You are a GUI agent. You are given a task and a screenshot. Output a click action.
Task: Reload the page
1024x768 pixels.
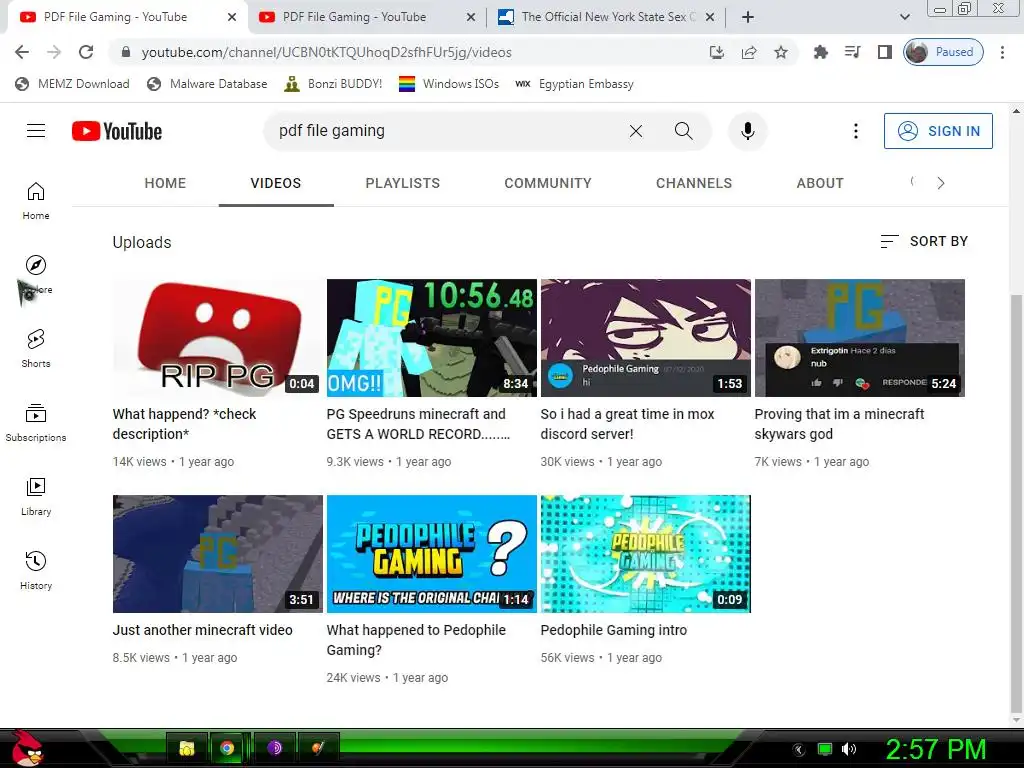86,52
